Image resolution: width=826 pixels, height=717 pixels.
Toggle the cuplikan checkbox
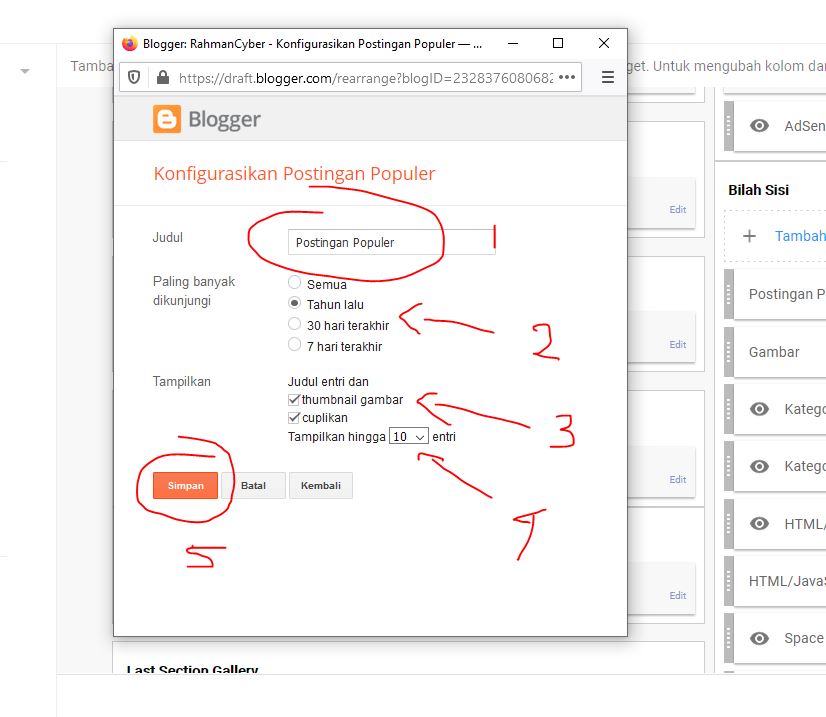tap(294, 418)
